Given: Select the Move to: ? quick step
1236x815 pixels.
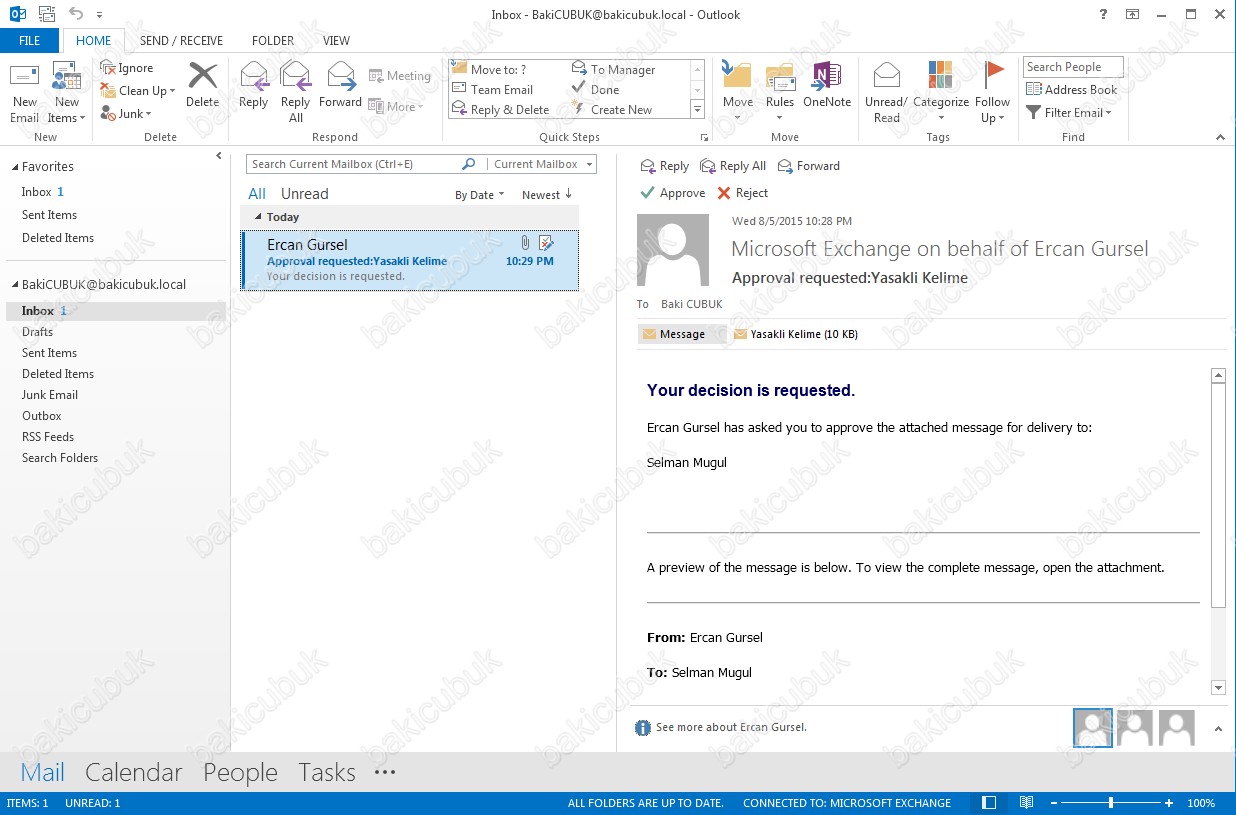Looking at the screenshot, I should (490, 69).
